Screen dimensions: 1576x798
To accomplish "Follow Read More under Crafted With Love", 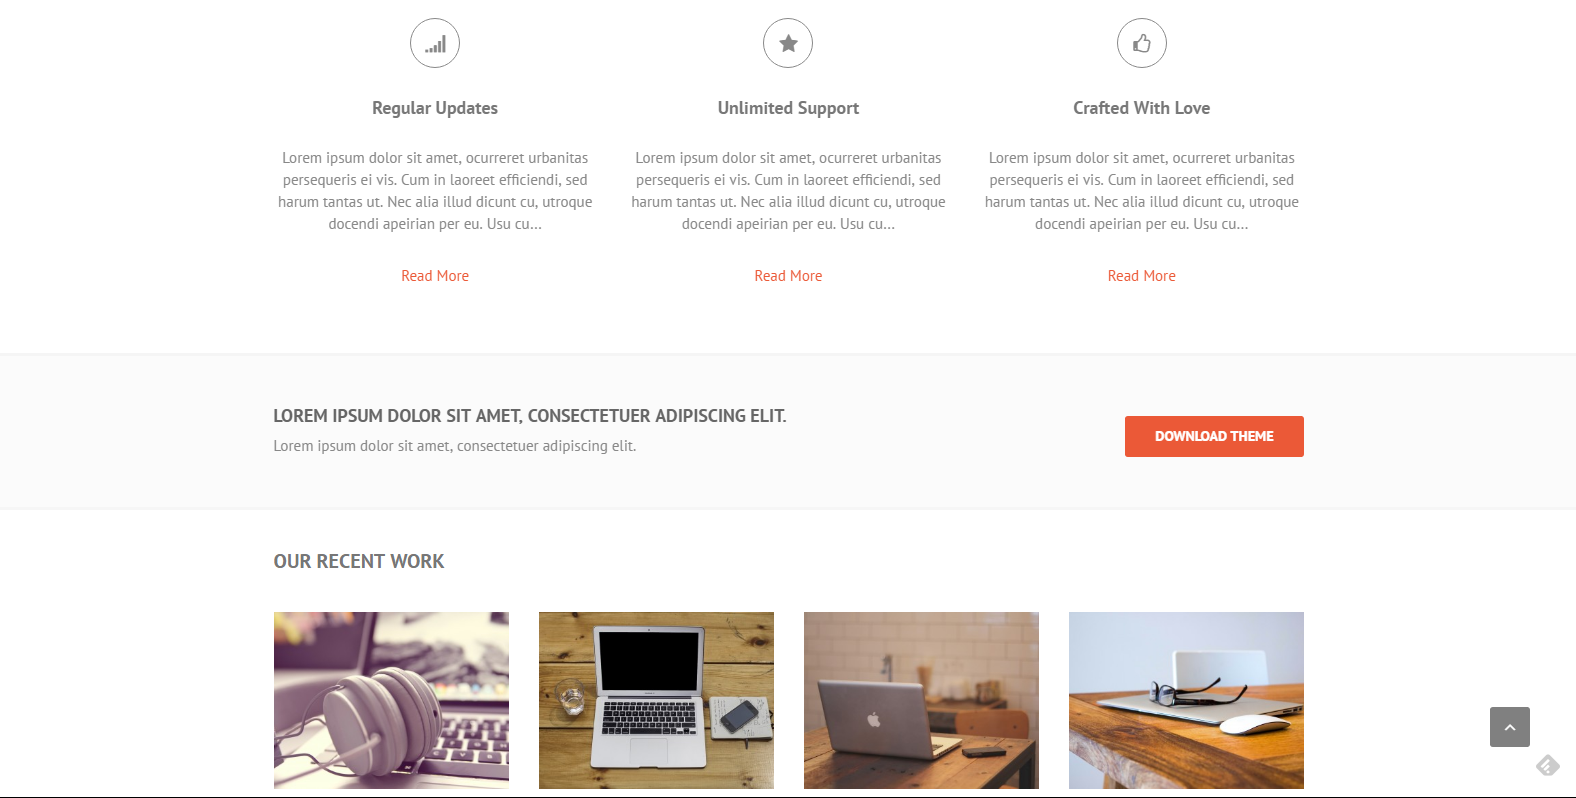I will click(x=1142, y=276).
